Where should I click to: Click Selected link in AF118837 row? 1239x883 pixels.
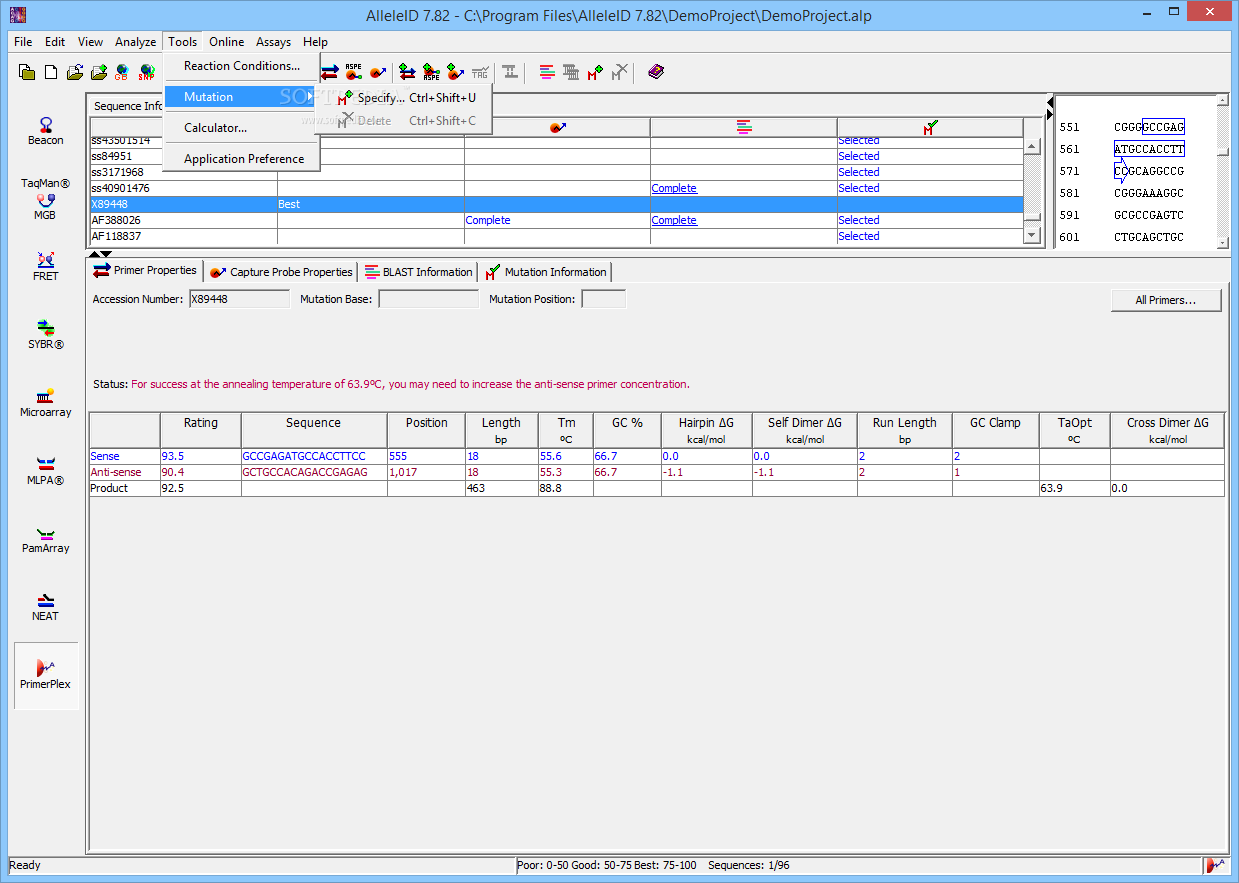pyautogui.click(x=859, y=236)
